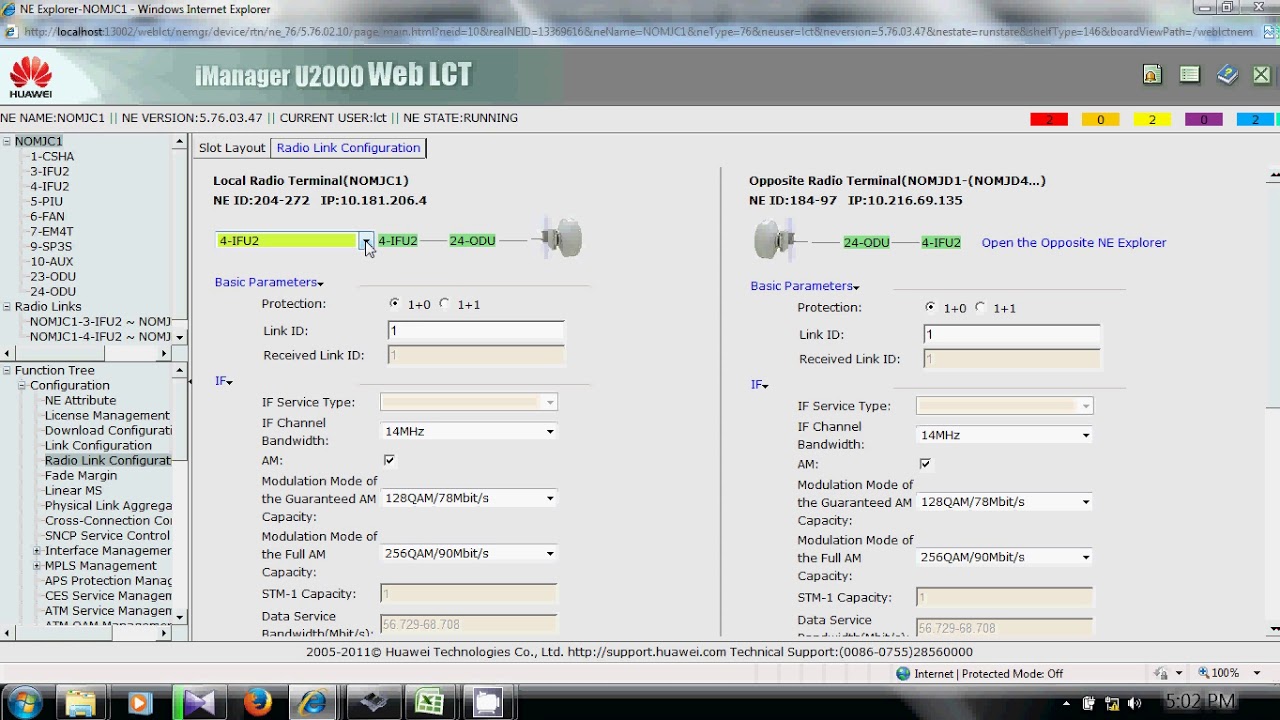Click local Link ID input field
Image resolution: width=1280 pixels, height=720 pixels.
coord(476,331)
